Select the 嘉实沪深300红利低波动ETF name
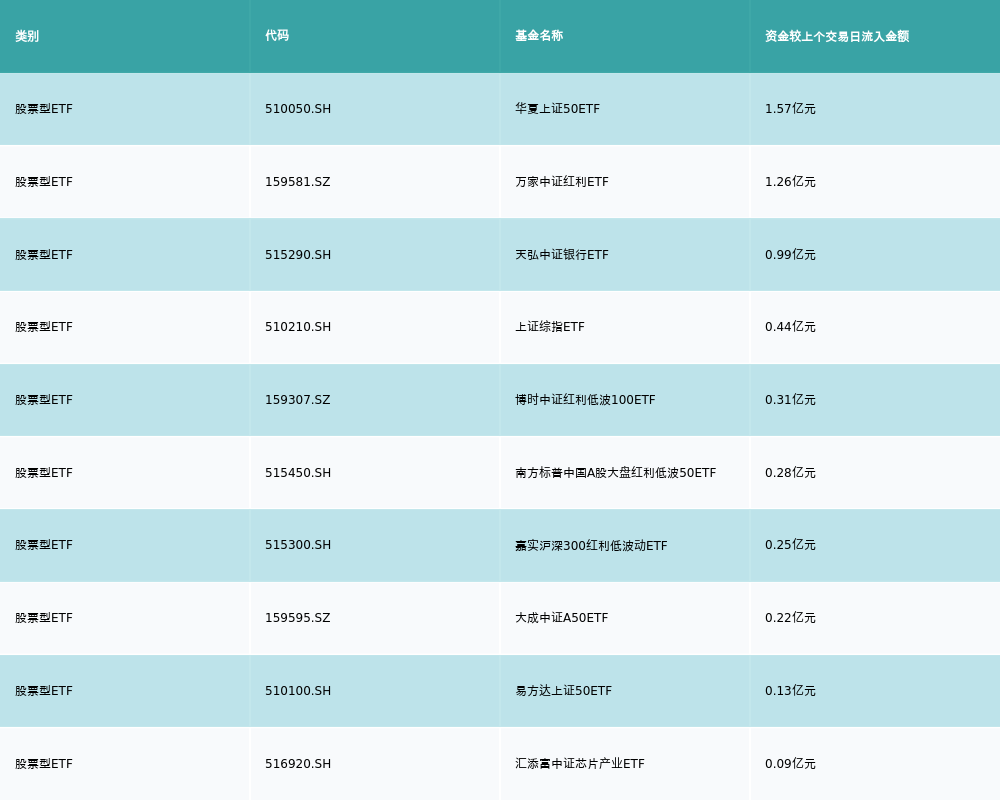 click(x=591, y=546)
